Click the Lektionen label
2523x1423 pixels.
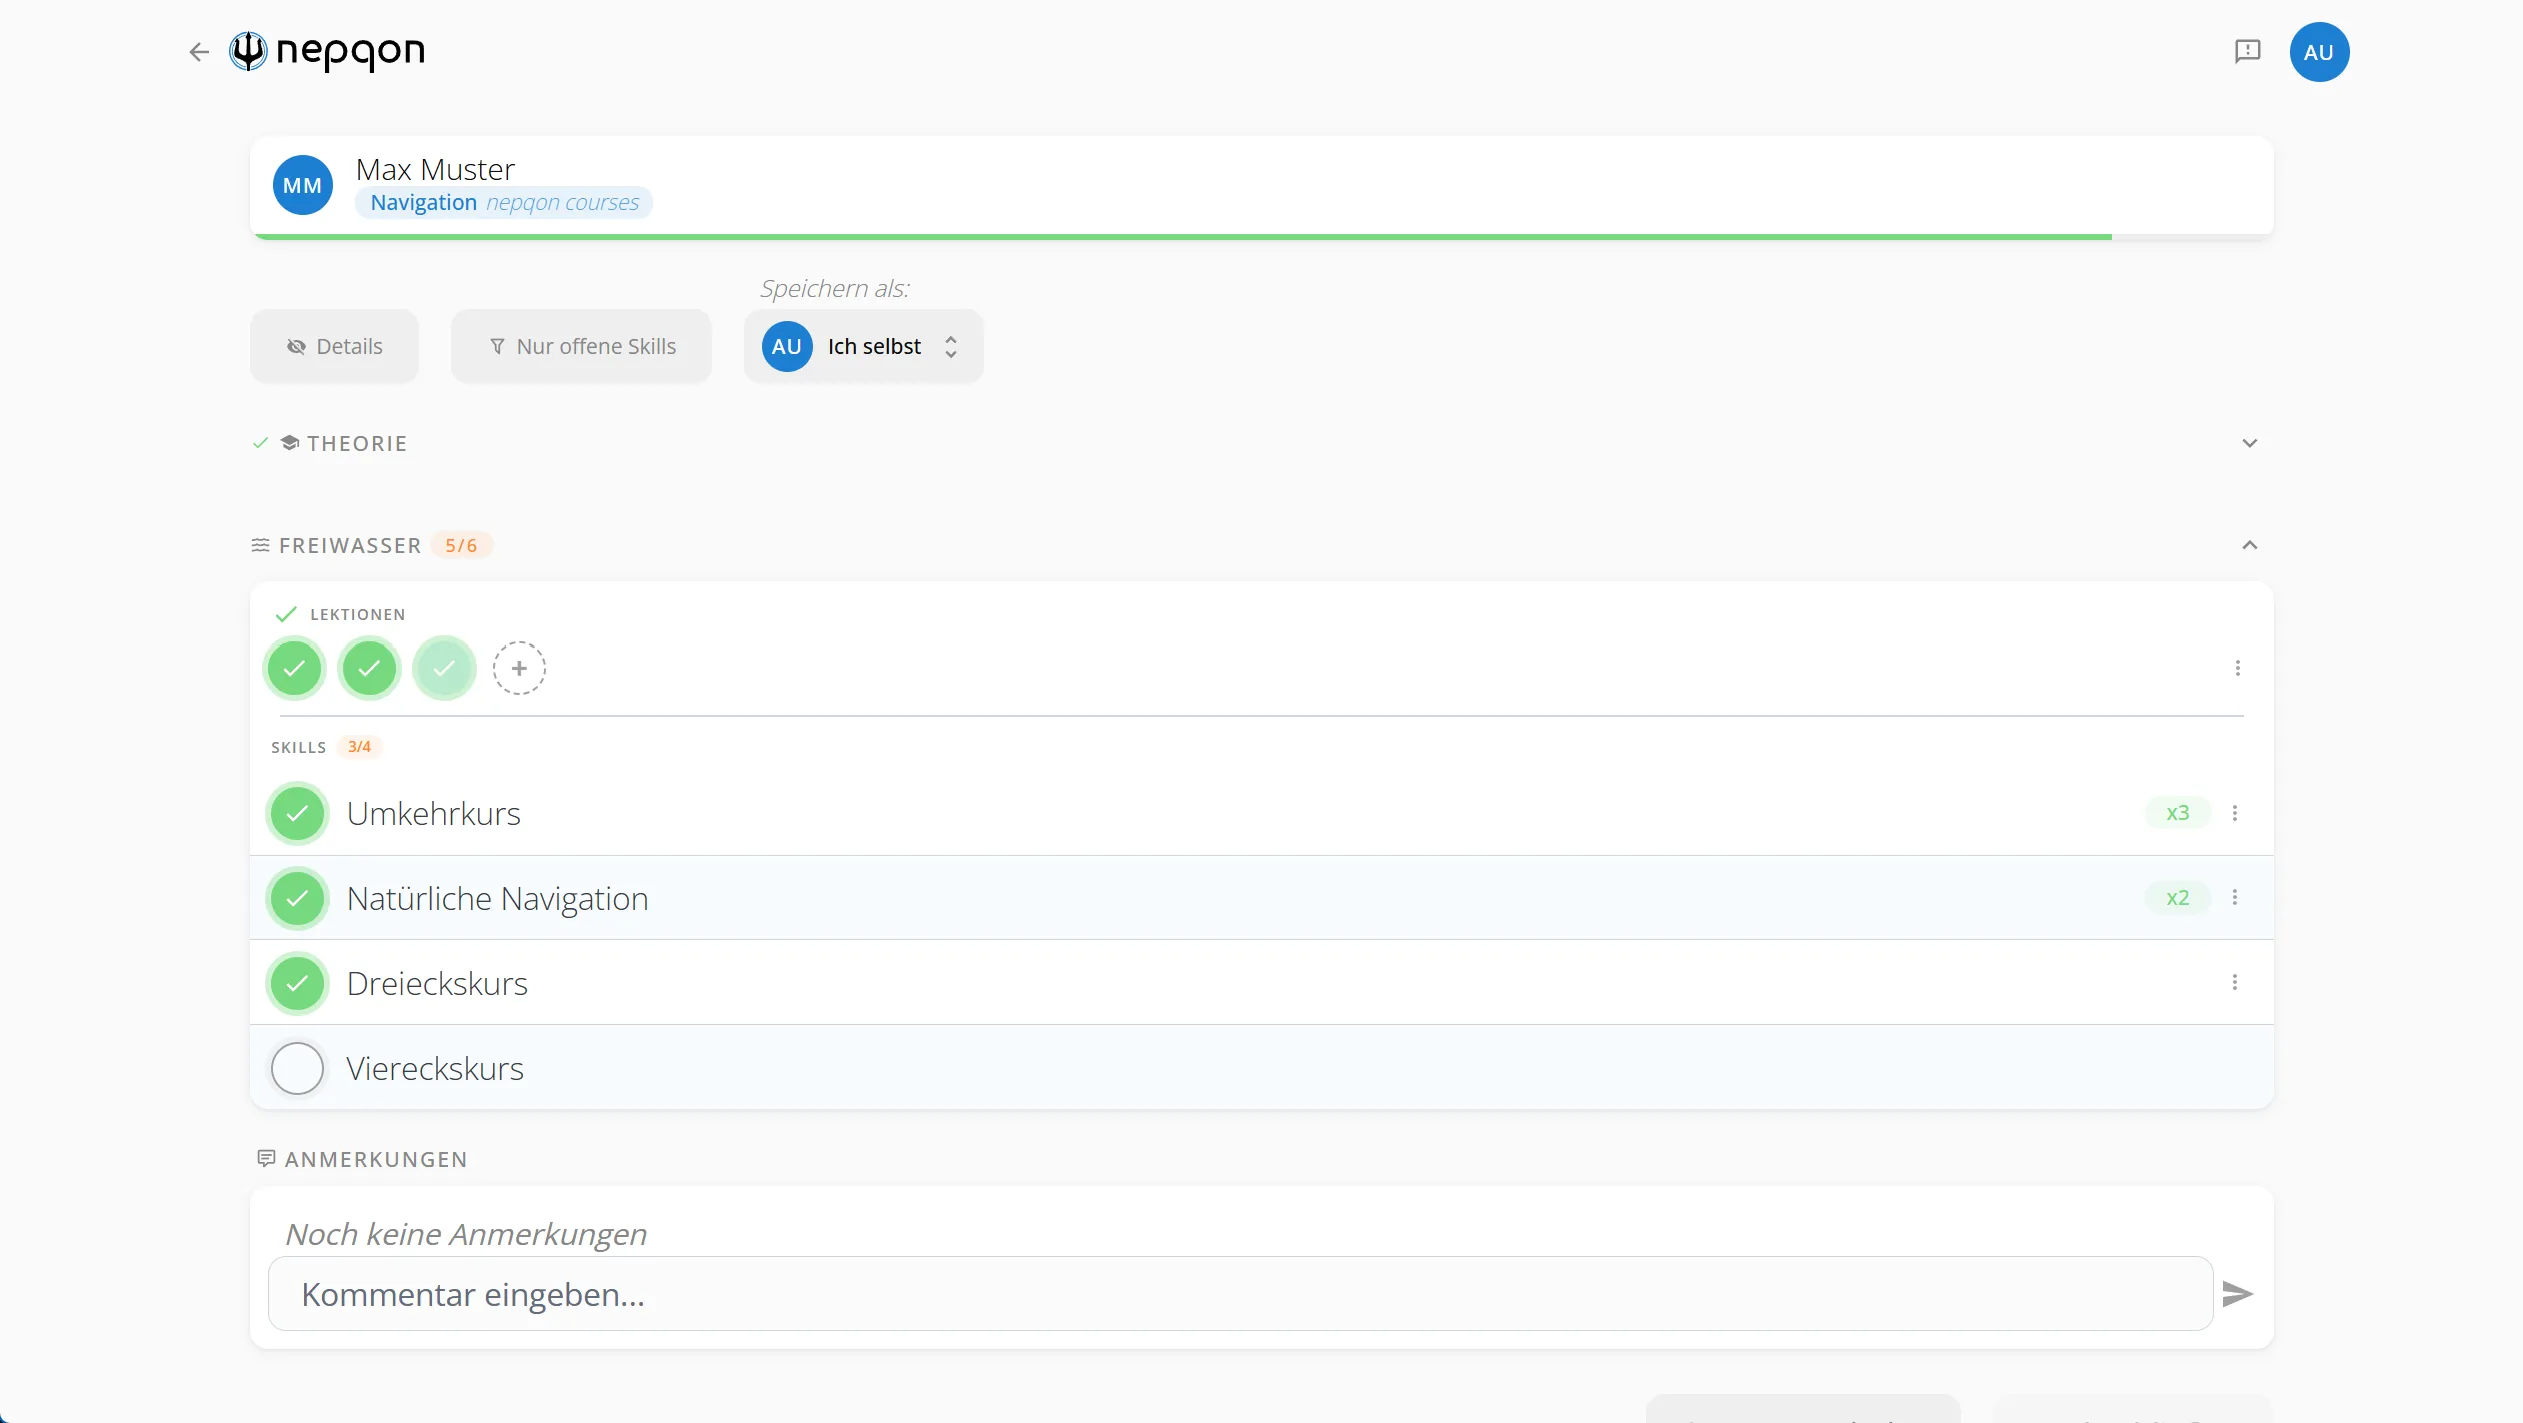pos(357,614)
